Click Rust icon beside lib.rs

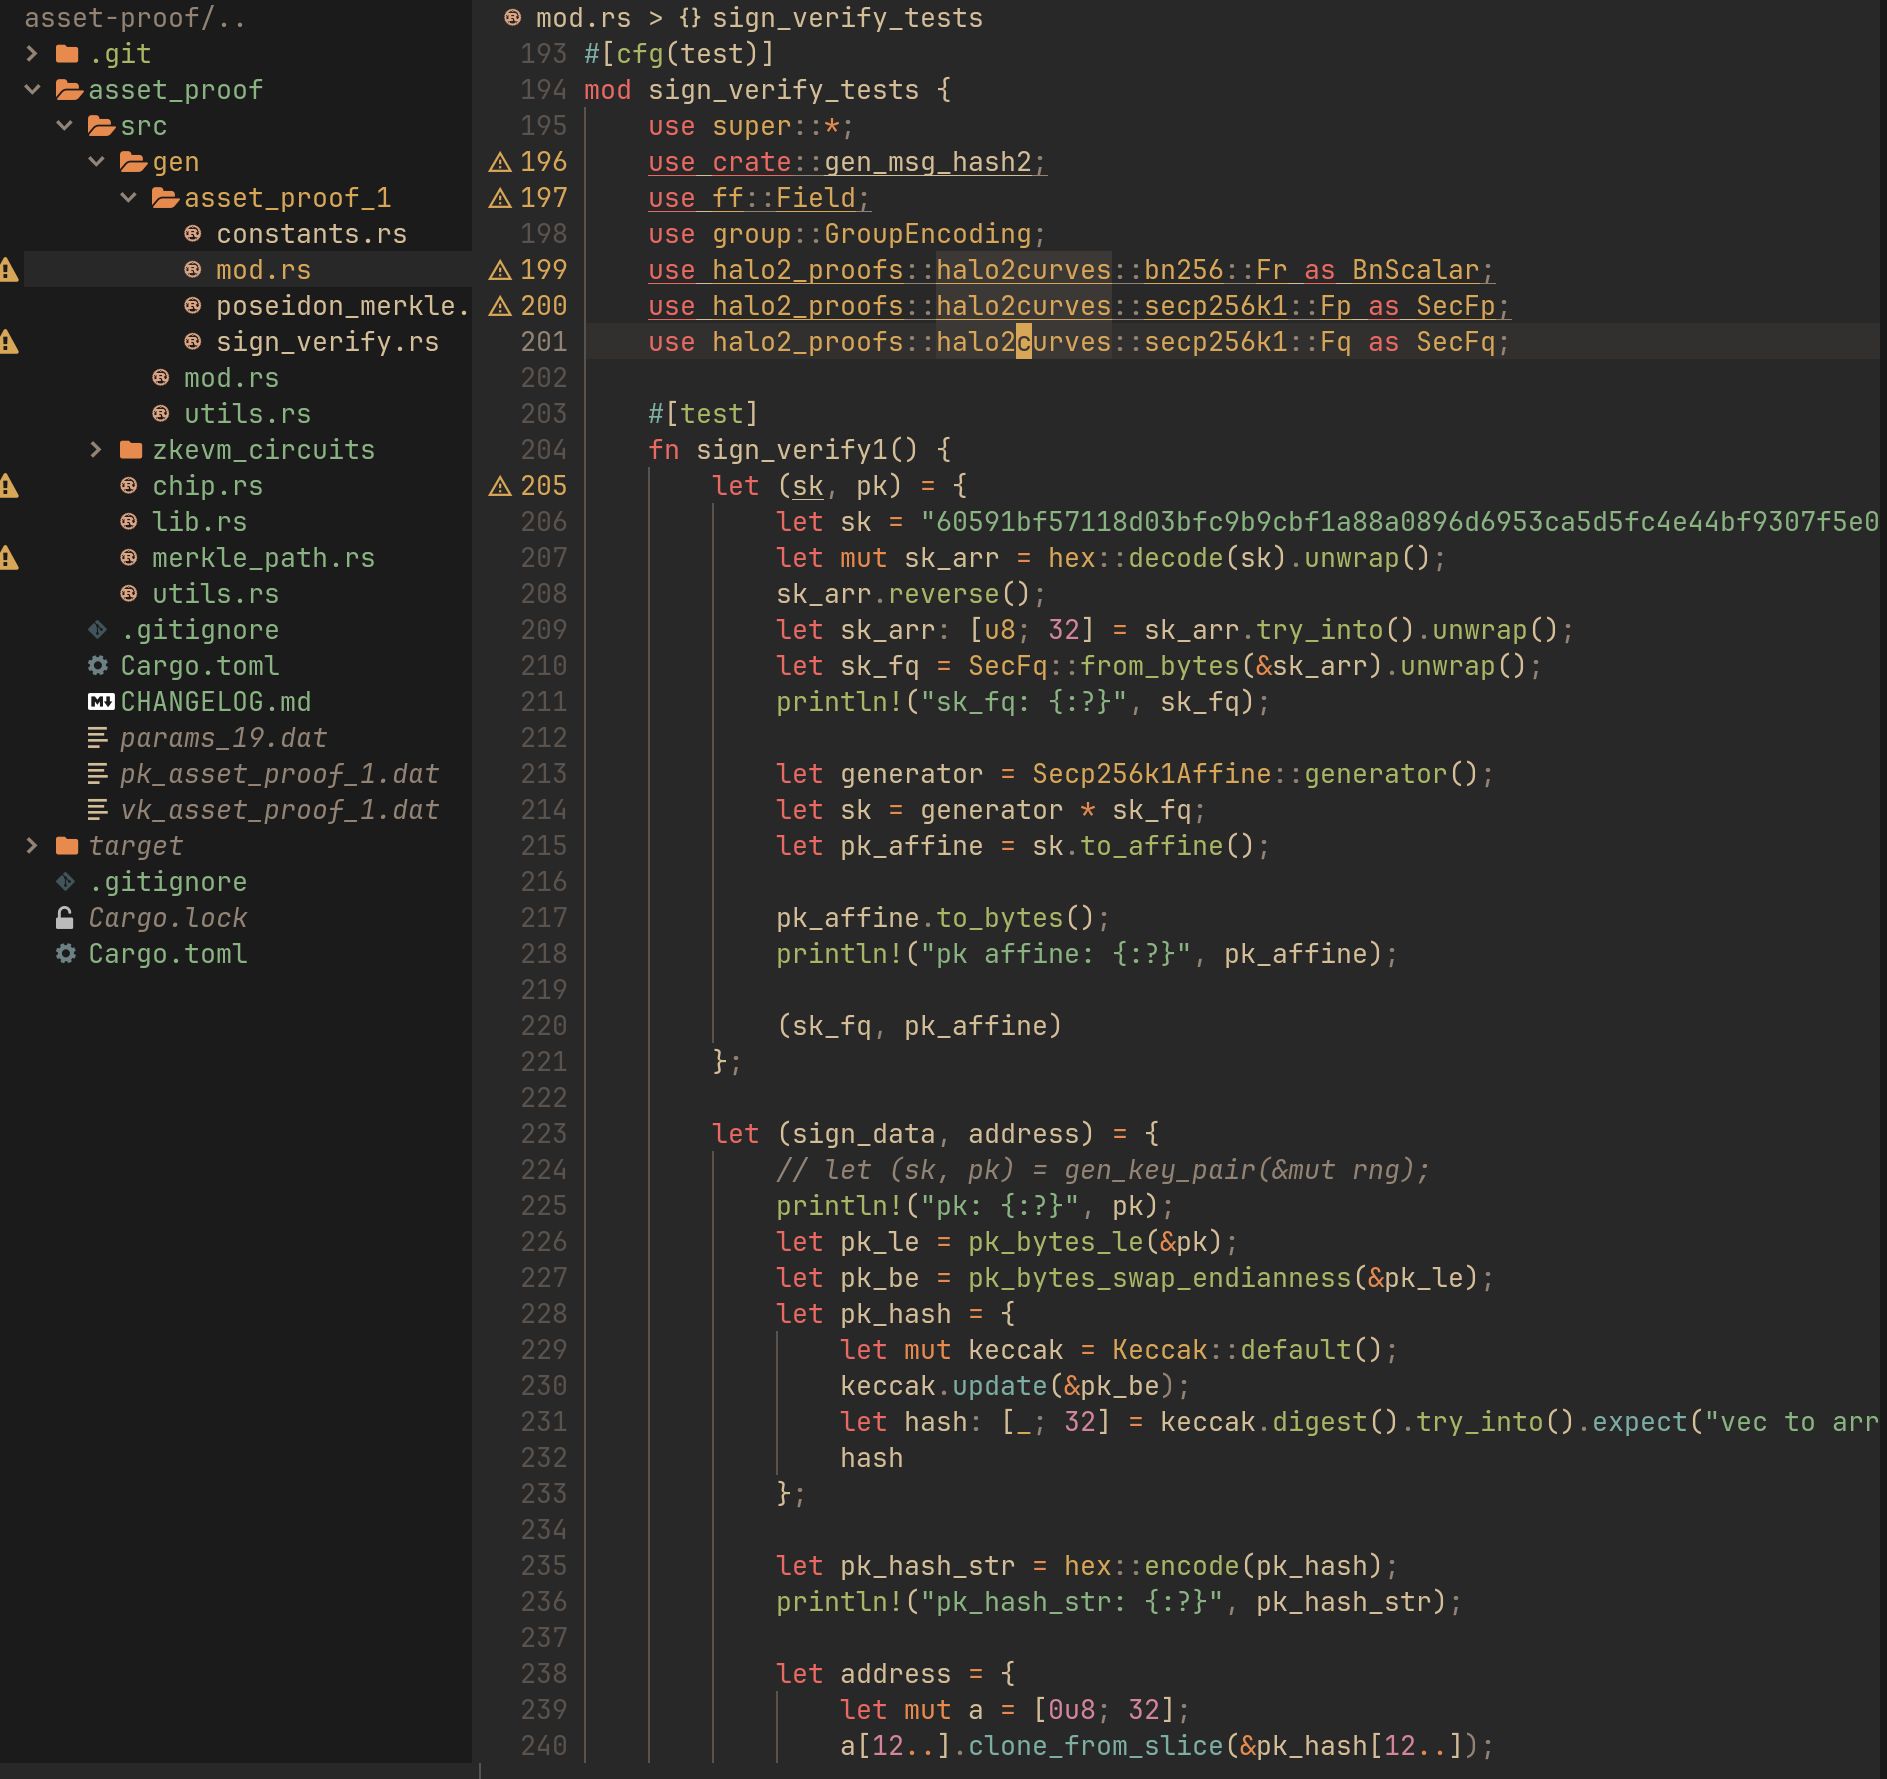click(x=129, y=522)
